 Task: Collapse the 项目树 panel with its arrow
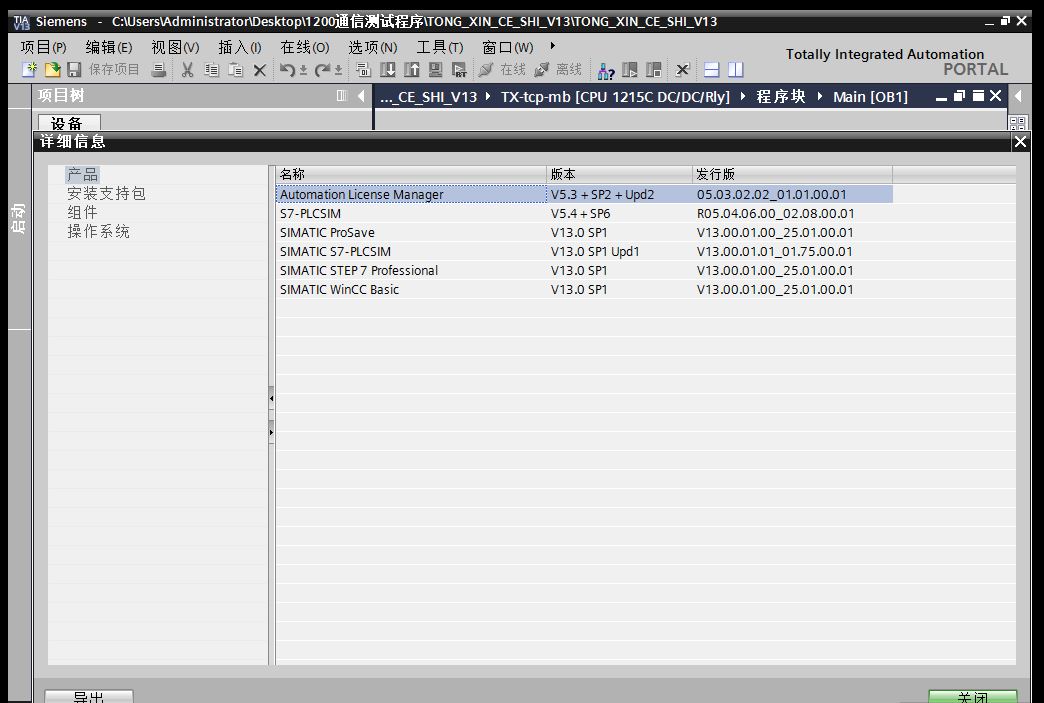coord(361,96)
